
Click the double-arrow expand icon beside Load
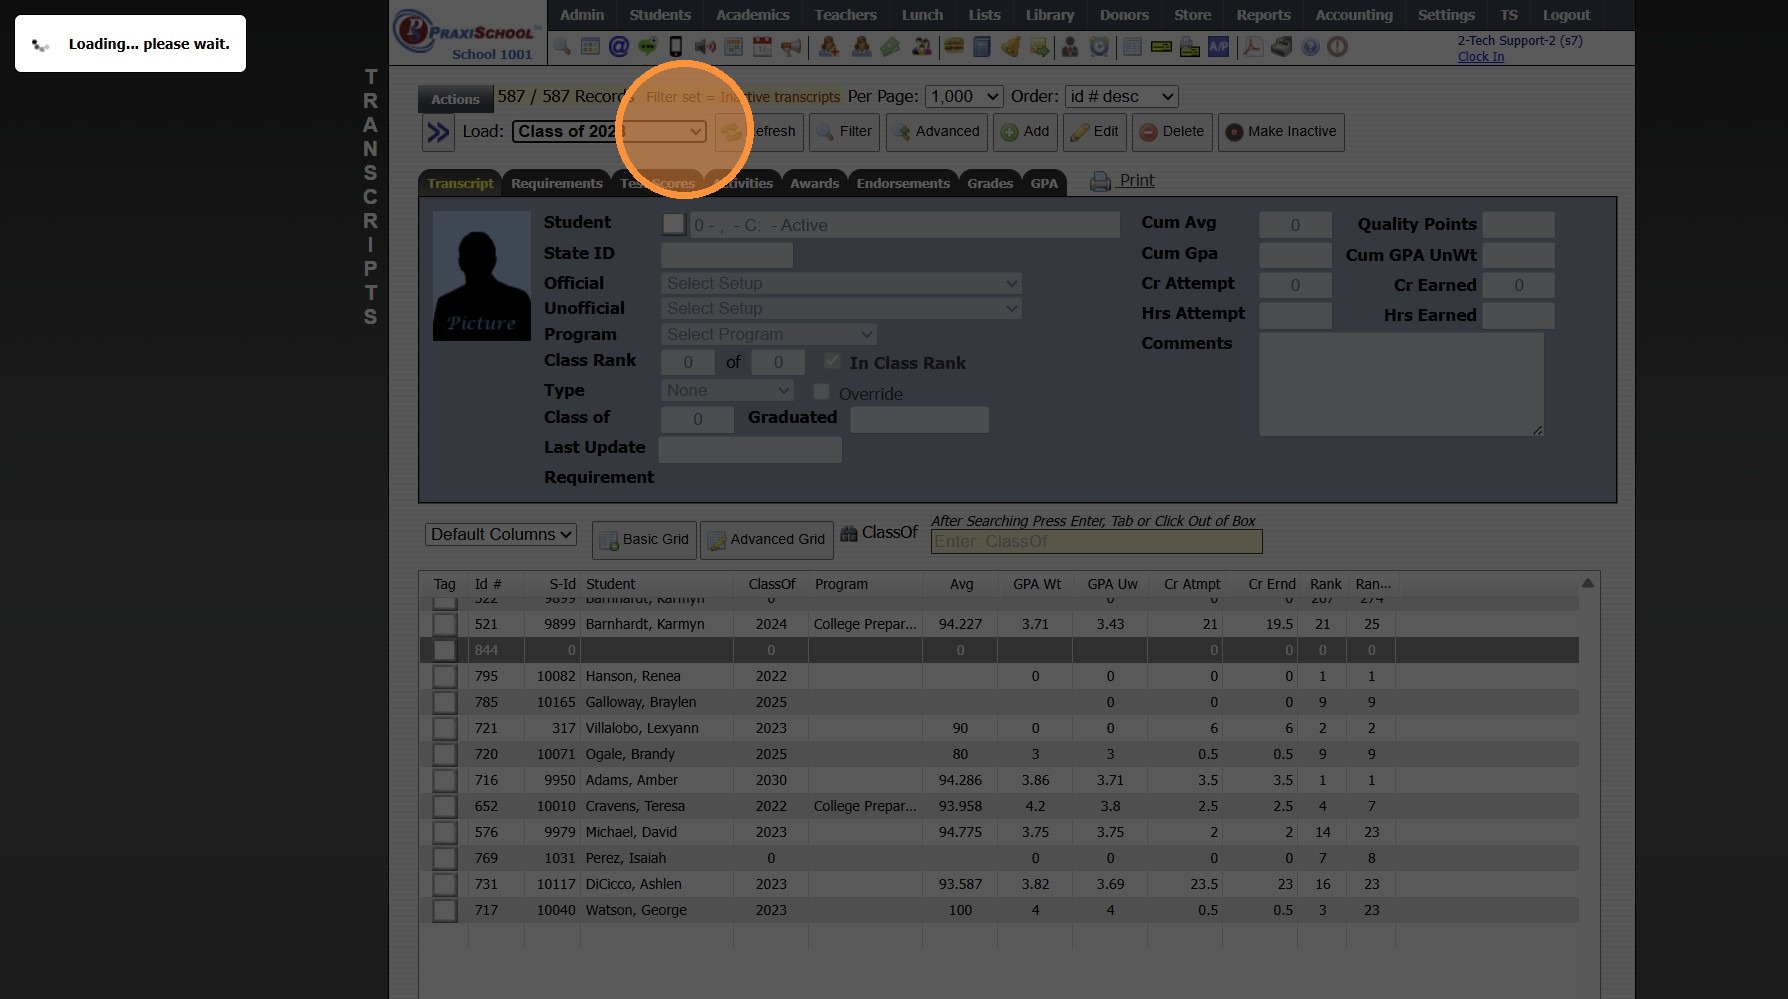pyautogui.click(x=438, y=132)
